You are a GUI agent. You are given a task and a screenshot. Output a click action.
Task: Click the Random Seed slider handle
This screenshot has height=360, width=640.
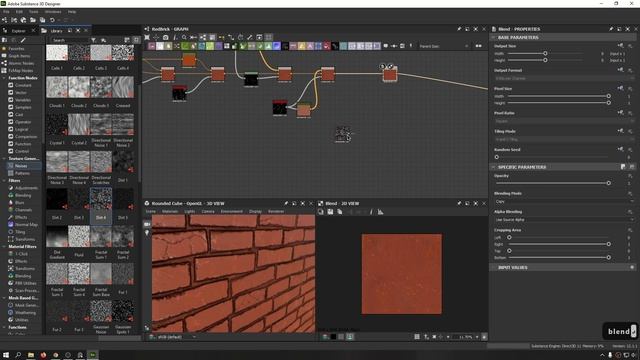click(x=497, y=157)
